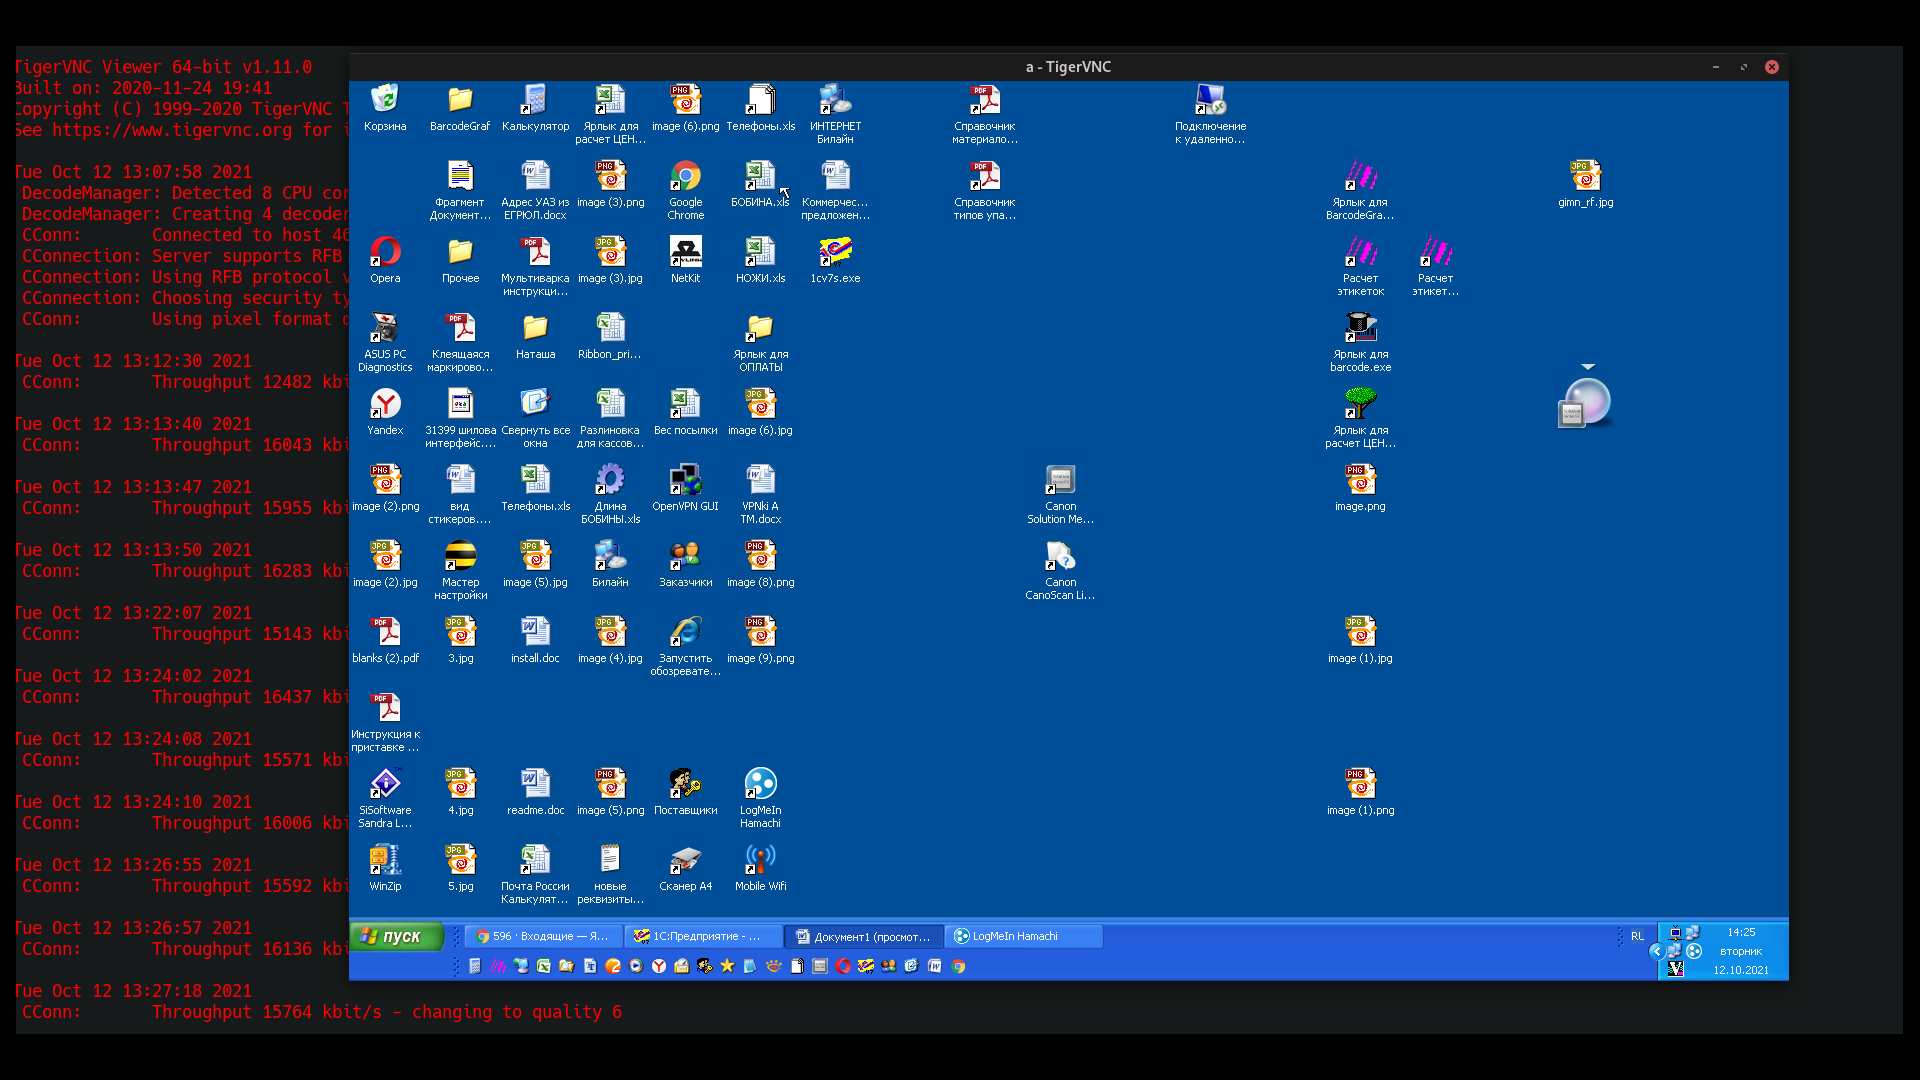1920x1080 pixels.
Task: Activate LogMeIn Hamachi taskbar button
Action: tap(1022, 936)
